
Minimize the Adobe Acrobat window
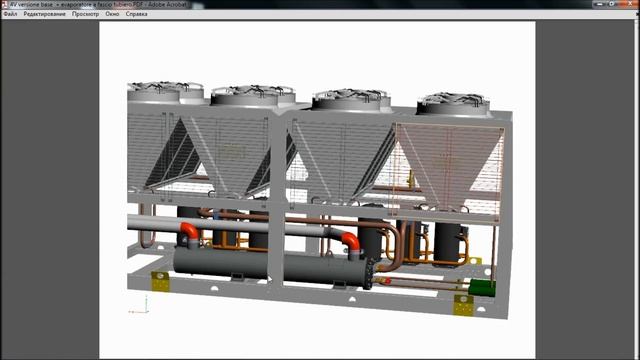click(600, 4)
